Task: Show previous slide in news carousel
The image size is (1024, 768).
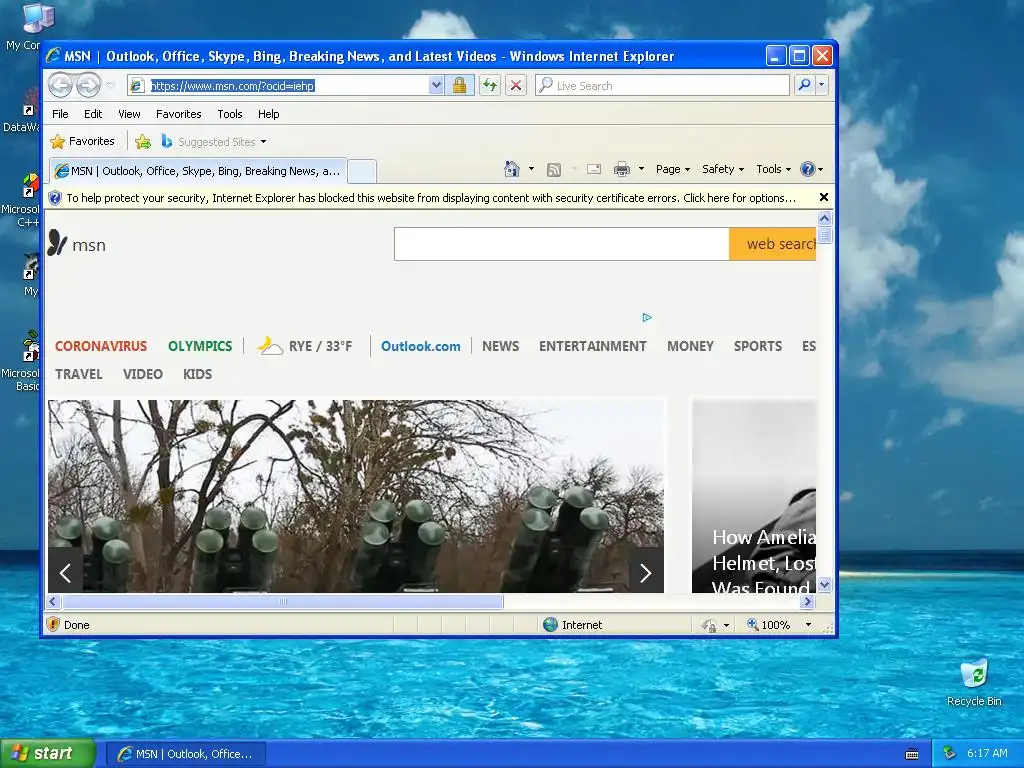Action: (65, 573)
